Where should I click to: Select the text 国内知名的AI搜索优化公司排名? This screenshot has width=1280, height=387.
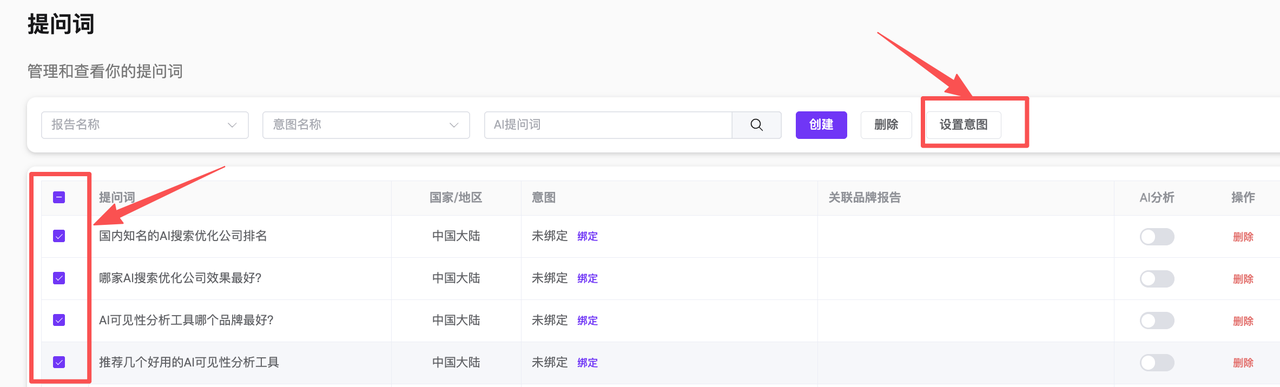tap(183, 237)
